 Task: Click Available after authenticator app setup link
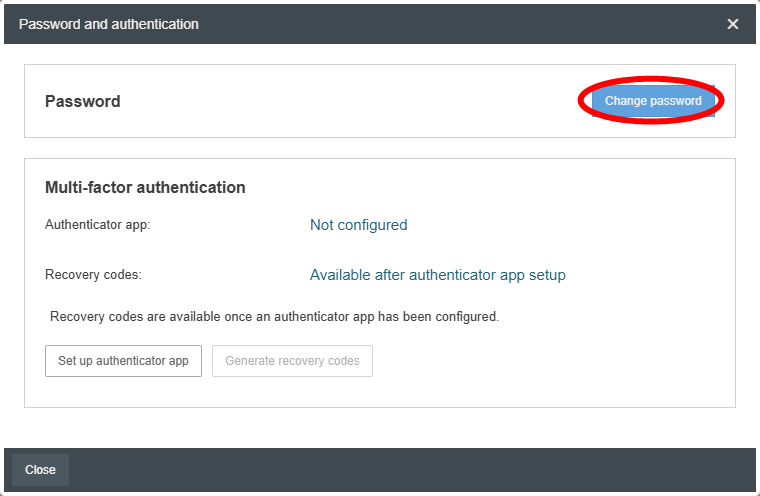[x=437, y=275]
